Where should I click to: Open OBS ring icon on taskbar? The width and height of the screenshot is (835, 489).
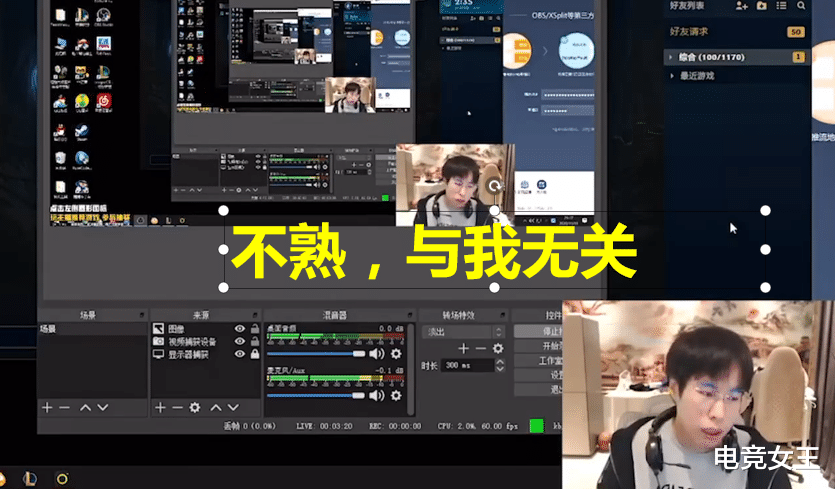62,478
